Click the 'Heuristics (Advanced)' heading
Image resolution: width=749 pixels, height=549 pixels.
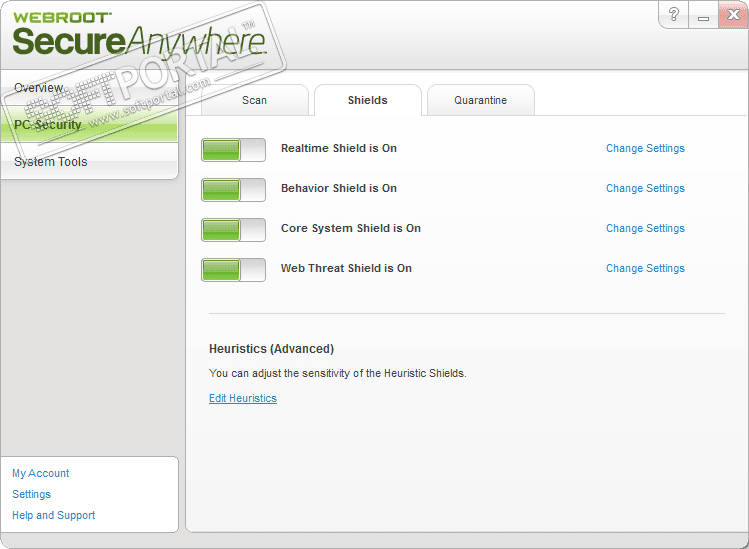tap(271, 349)
